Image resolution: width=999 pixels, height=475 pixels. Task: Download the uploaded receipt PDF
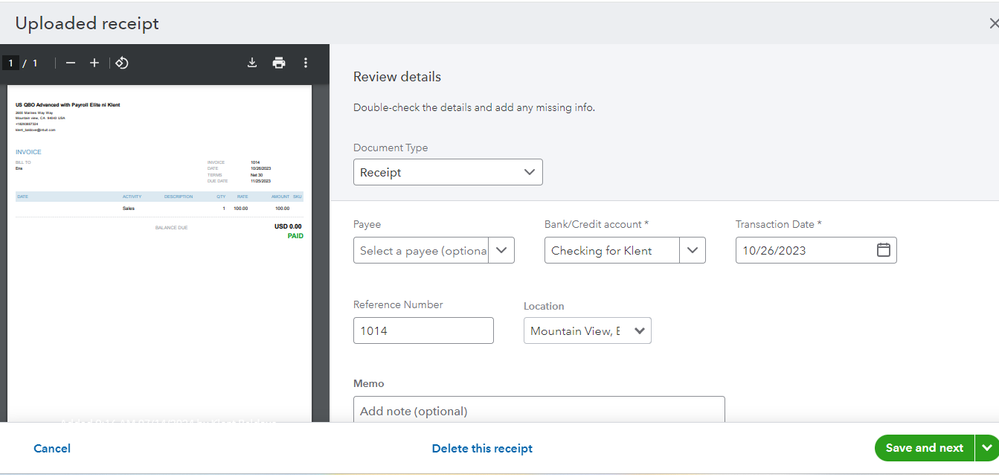point(252,63)
